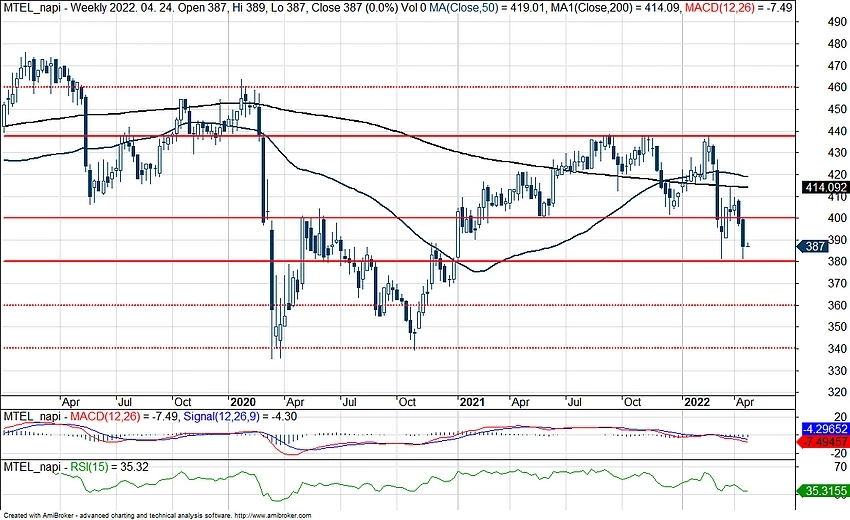The image size is (850, 520).
Task: Select the 2021 year label on time axis
Action: point(472,400)
